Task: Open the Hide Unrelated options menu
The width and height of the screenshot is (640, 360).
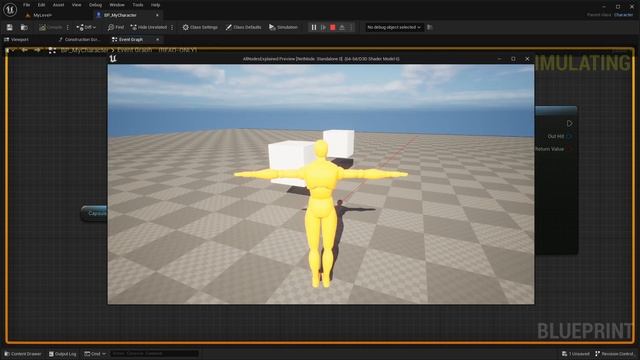Action: (172, 27)
